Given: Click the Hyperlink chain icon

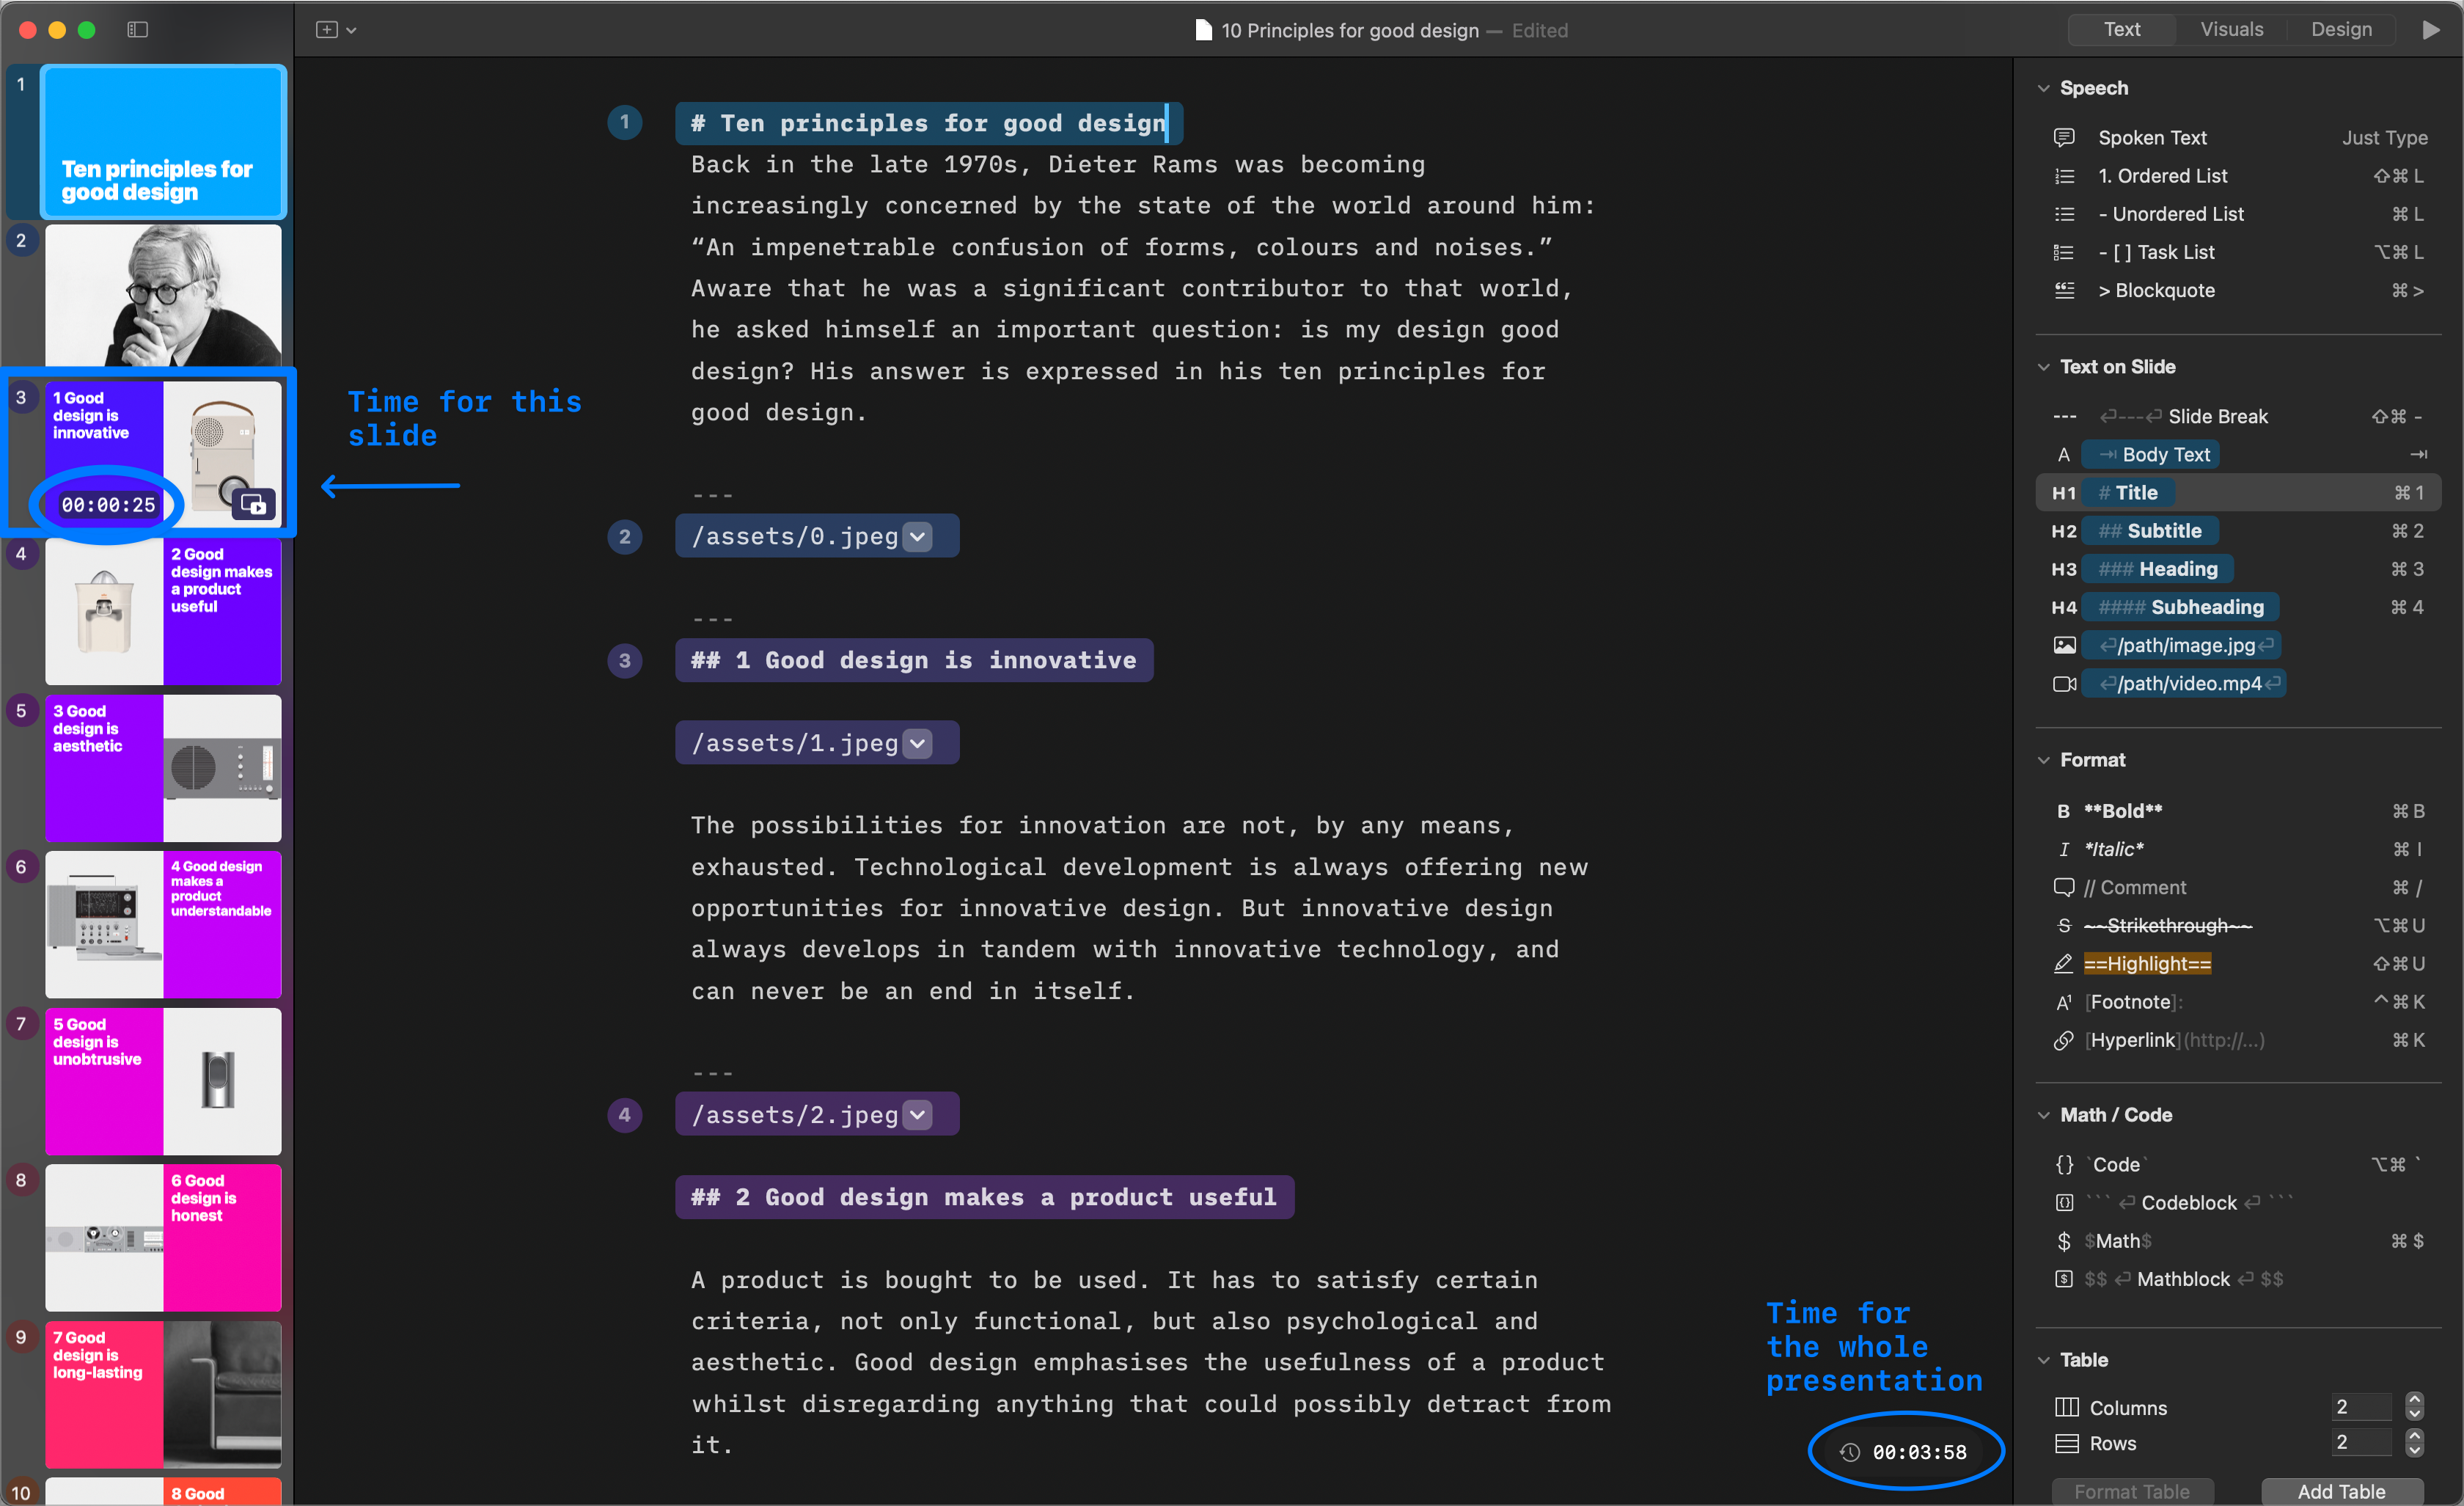Looking at the screenshot, I should tap(2063, 1040).
